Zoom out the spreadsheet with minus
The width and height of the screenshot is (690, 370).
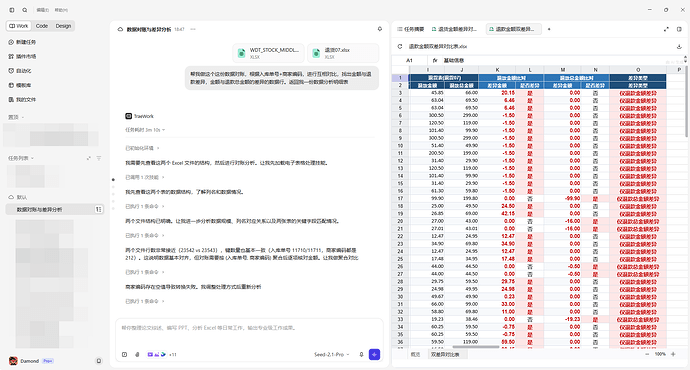[x=647, y=354]
